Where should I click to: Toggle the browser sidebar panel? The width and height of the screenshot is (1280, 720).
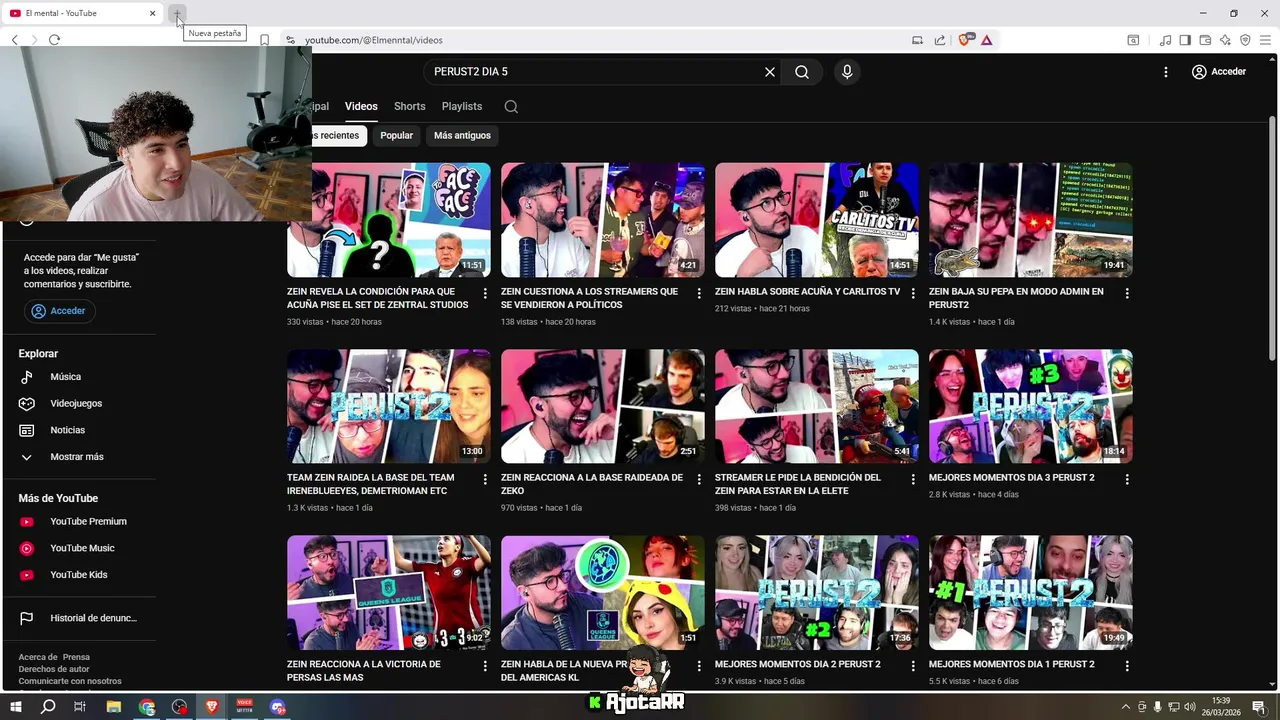1185,40
